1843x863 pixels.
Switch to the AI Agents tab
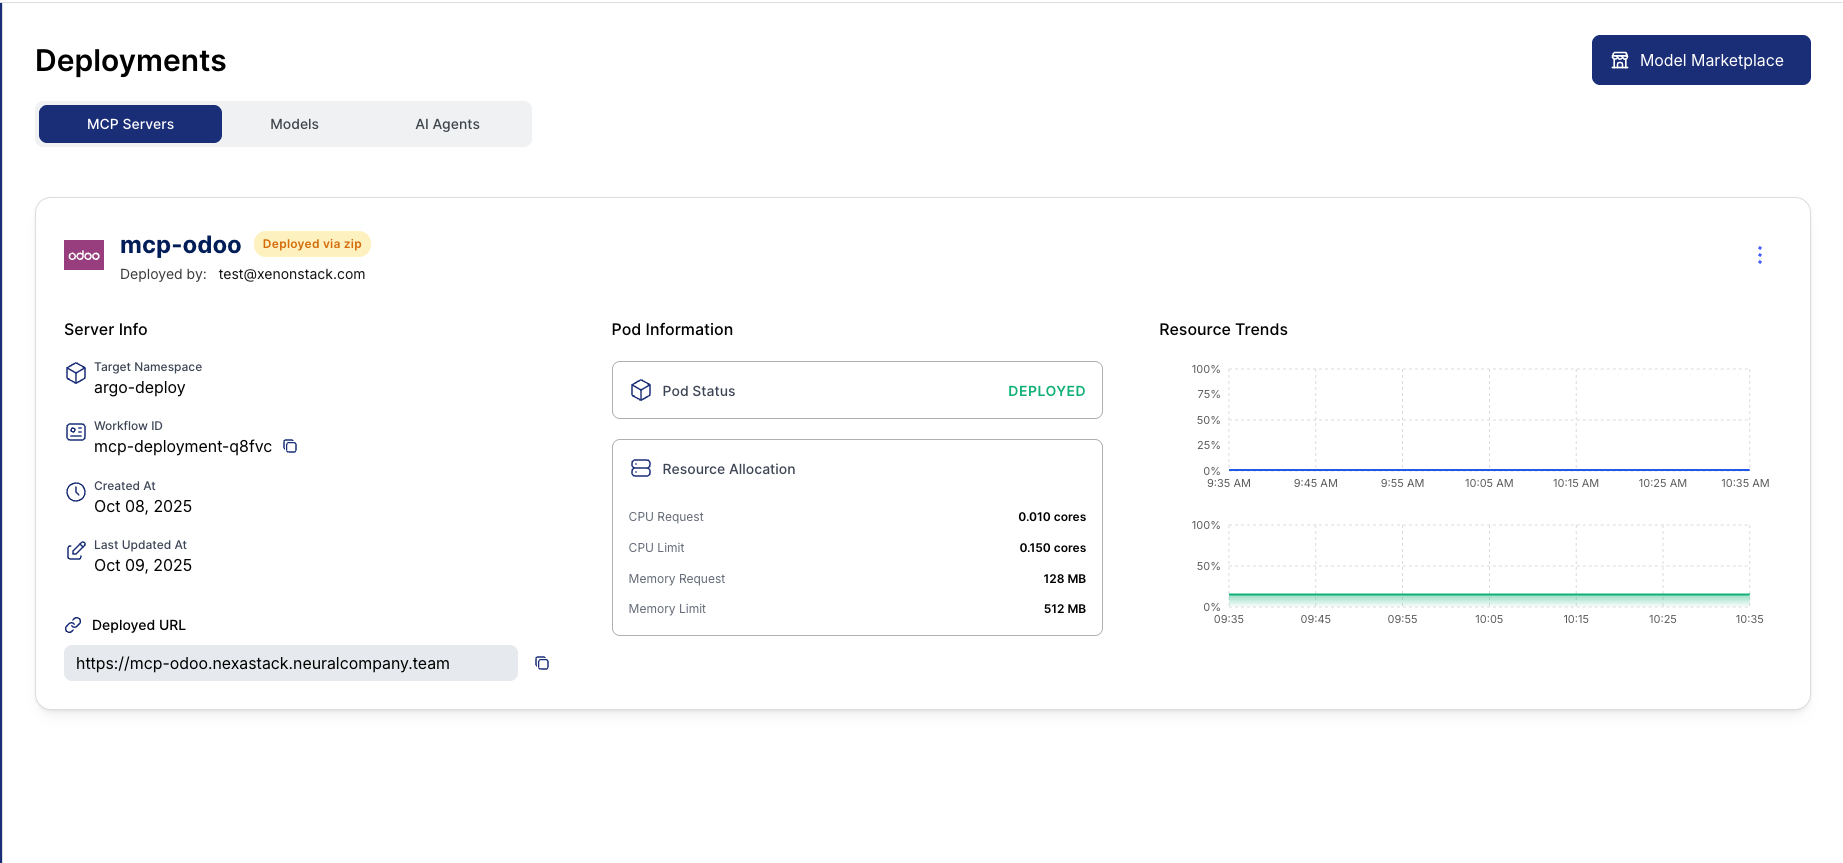coord(447,124)
